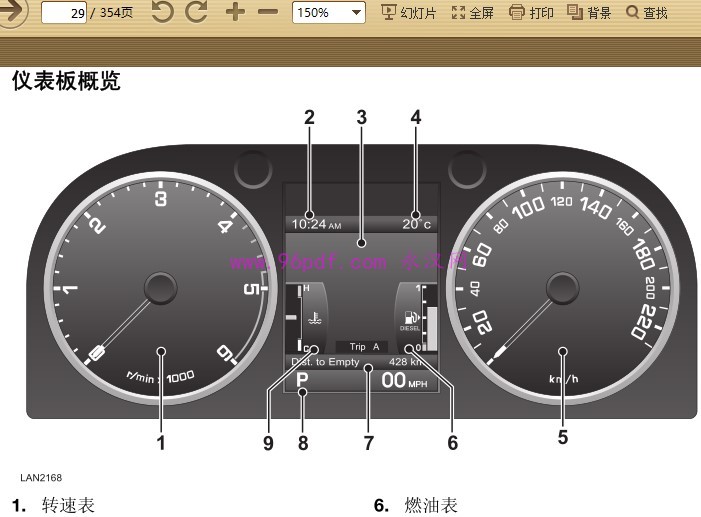Zoom in with the plus icon

tap(235, 12)
